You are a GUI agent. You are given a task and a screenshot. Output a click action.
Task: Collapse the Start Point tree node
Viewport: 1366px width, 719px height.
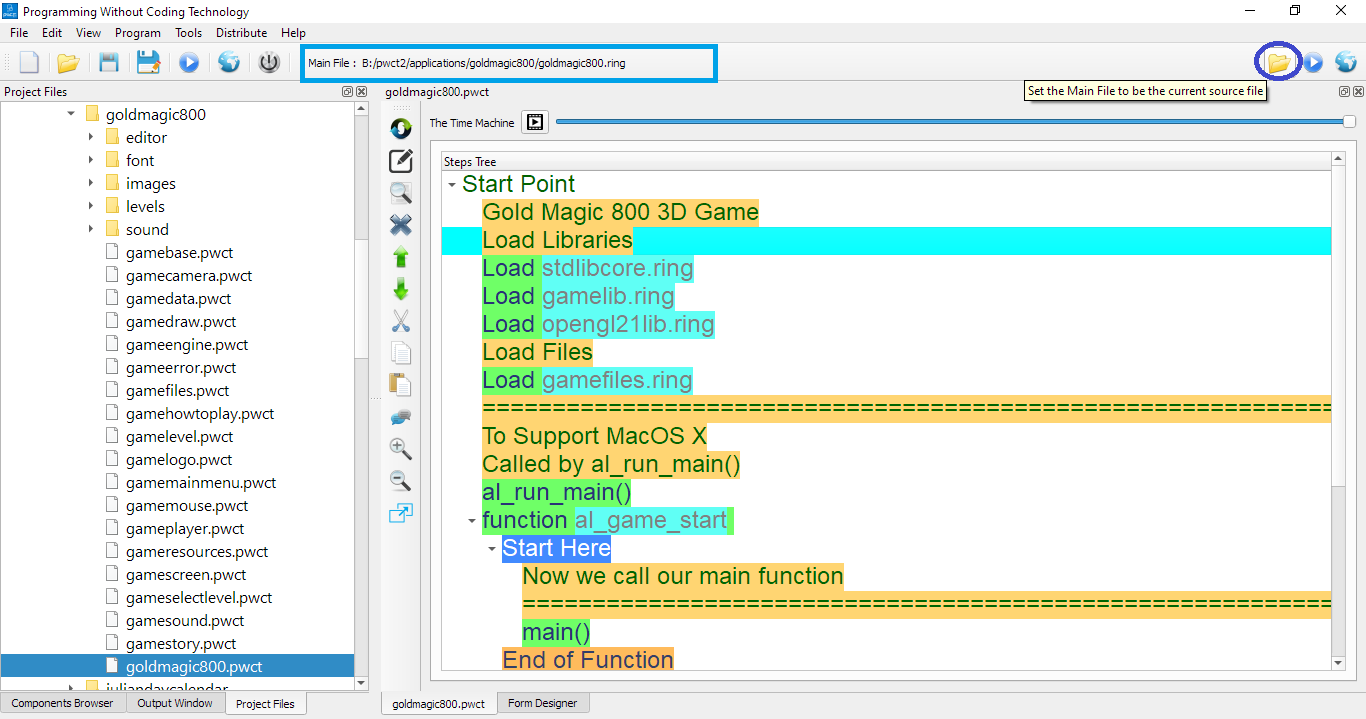coord(452,185)
